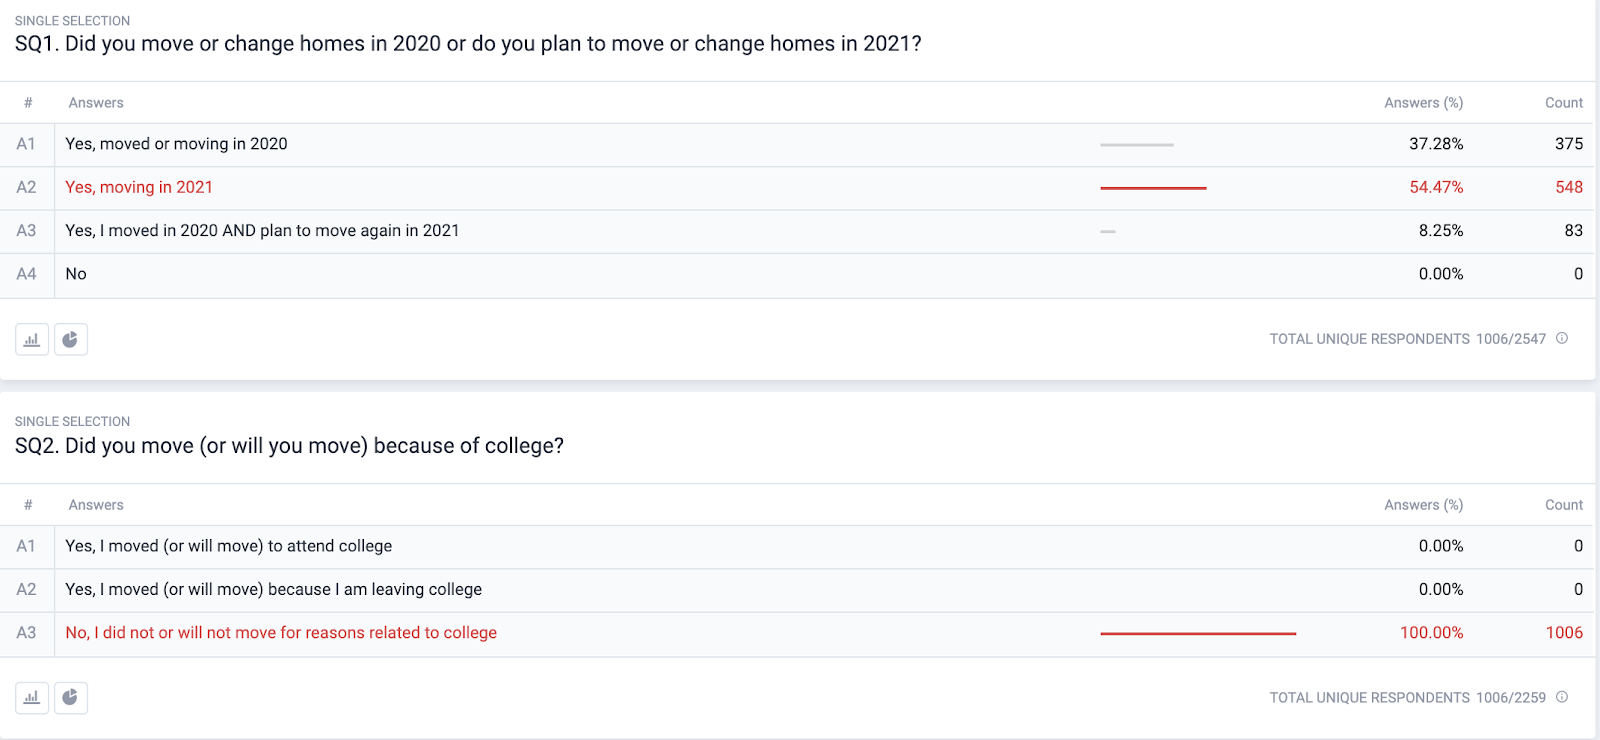Click the SQ1 'Answers (%)' column header
This screenshot has height=740, width=1600.
pos(1423,103)
